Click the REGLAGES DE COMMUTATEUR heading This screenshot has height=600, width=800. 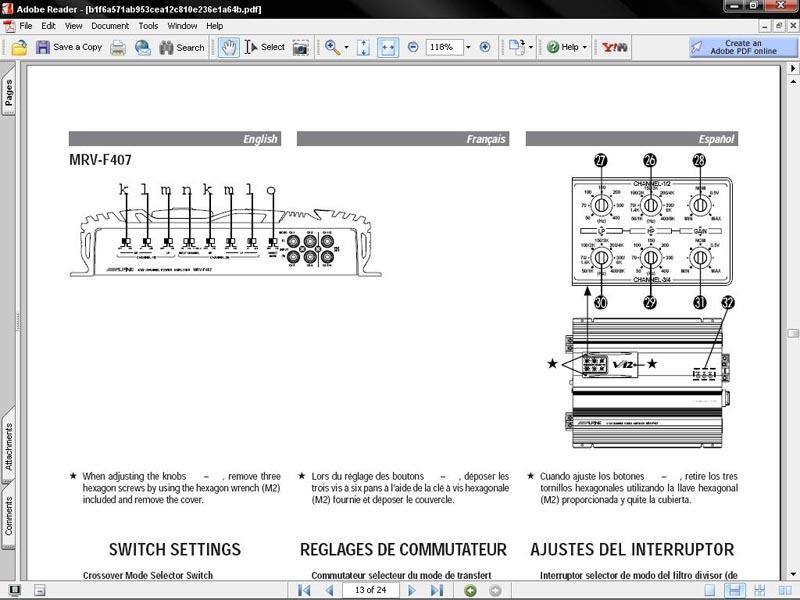pyautogui.click(x=403, y=549)
